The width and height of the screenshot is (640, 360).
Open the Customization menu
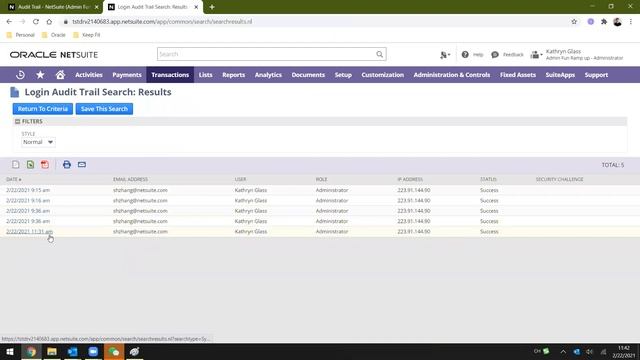click(x=382, y=75)
